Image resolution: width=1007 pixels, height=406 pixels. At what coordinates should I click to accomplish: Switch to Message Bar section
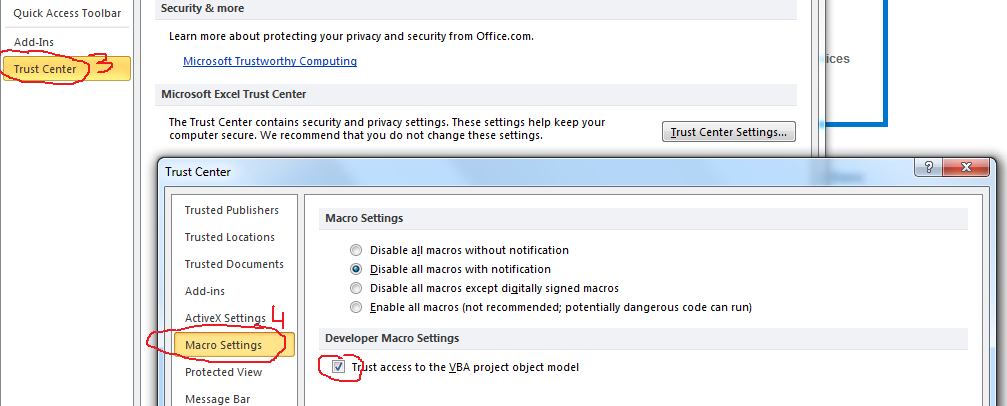tap(217, 399)
